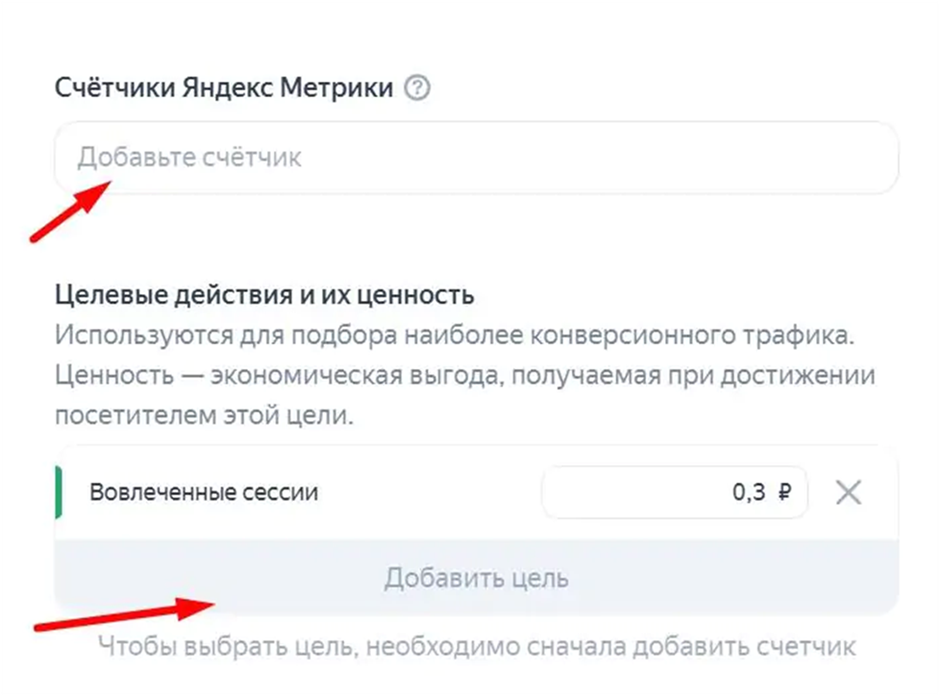Click the Добавьте счётчик input field
This screenshot has height=696, width=940.
coord(477,158)
